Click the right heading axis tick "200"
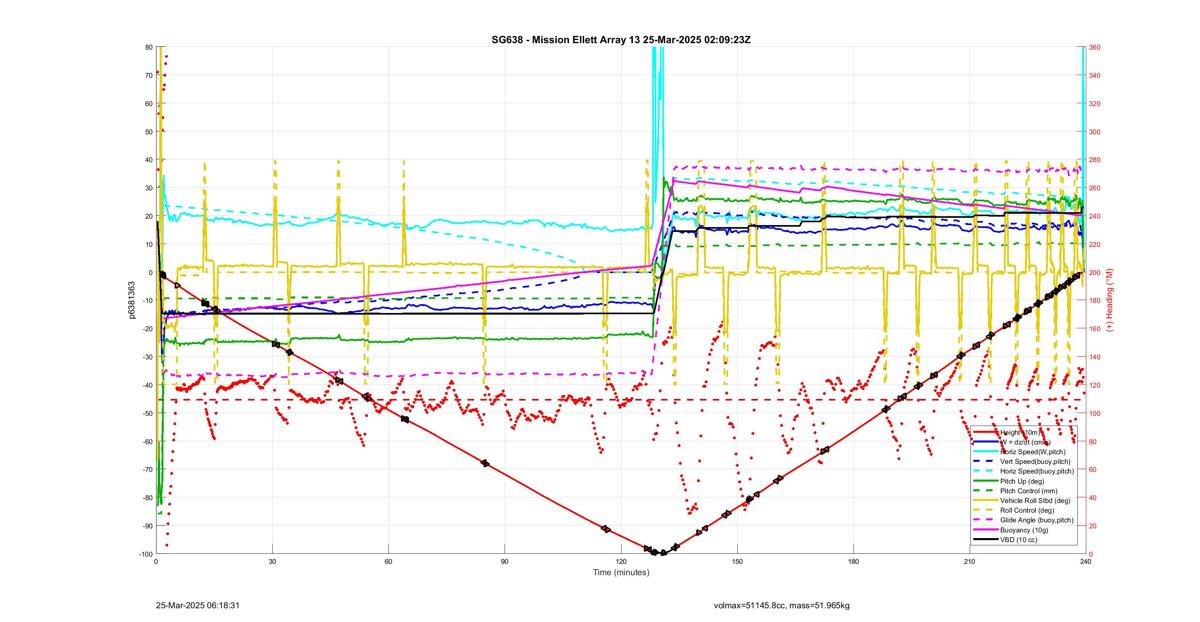Viewport: 1200px width, 622px height. point(1095,273)
